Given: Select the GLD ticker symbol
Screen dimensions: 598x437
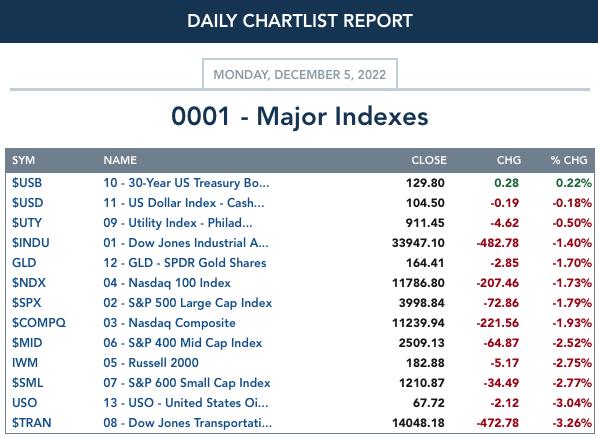Looking at the screenshot, I should (x=24, y=263).
